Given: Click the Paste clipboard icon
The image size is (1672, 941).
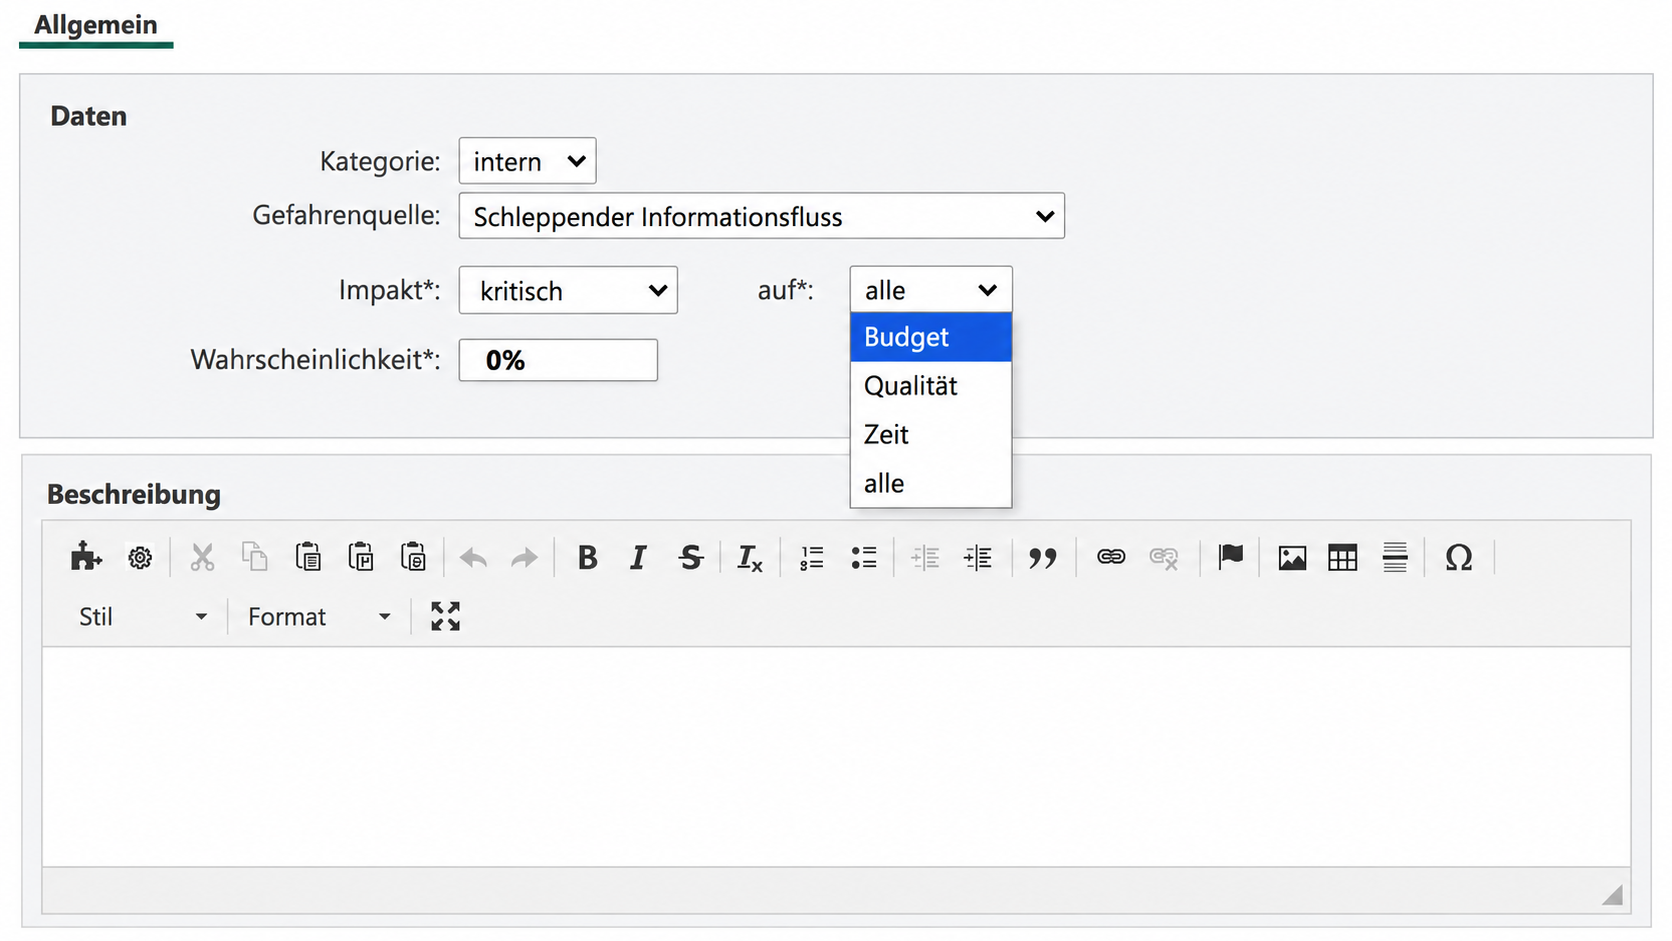Looking at the screenshot, I should [x=308, y=557].
